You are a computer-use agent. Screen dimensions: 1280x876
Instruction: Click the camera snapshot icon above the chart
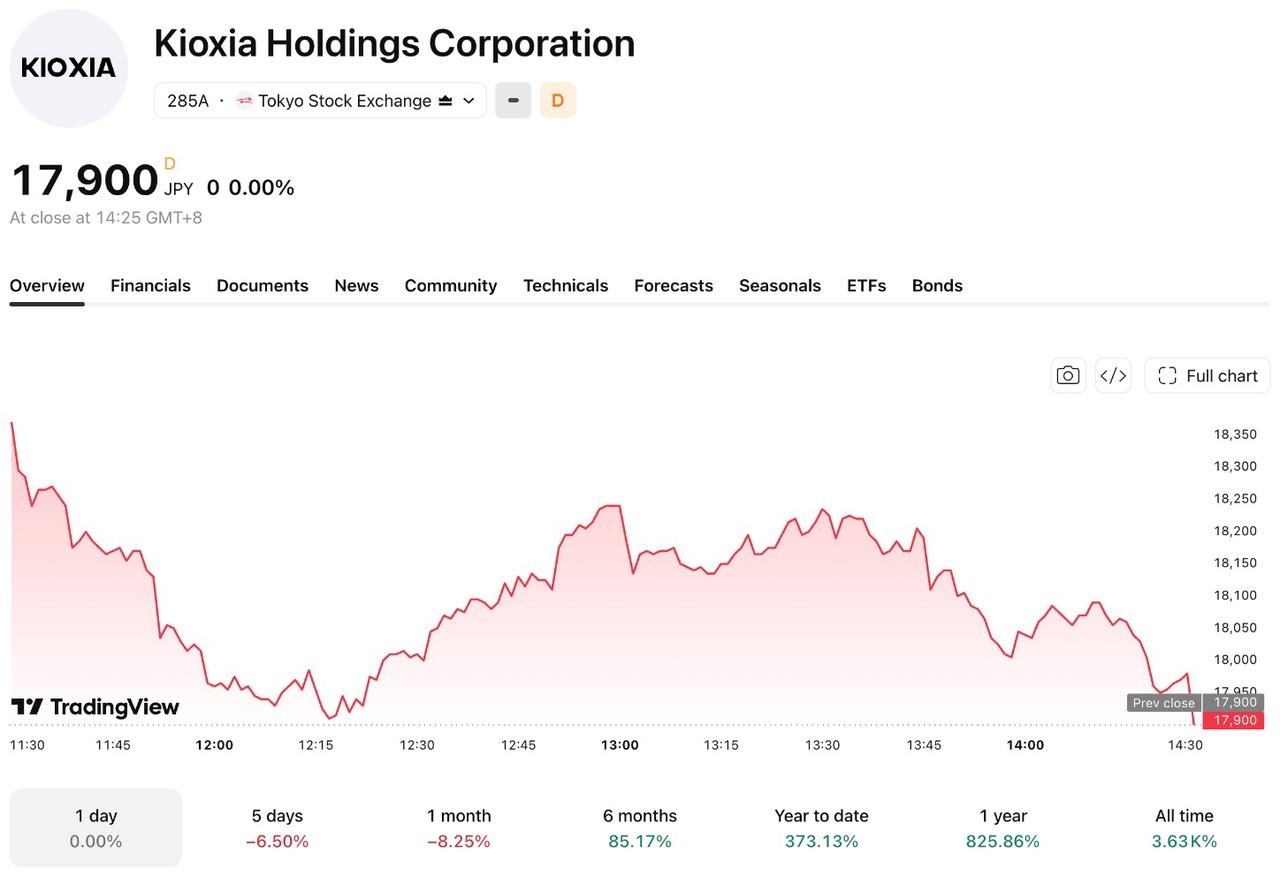click(1068, 376)
